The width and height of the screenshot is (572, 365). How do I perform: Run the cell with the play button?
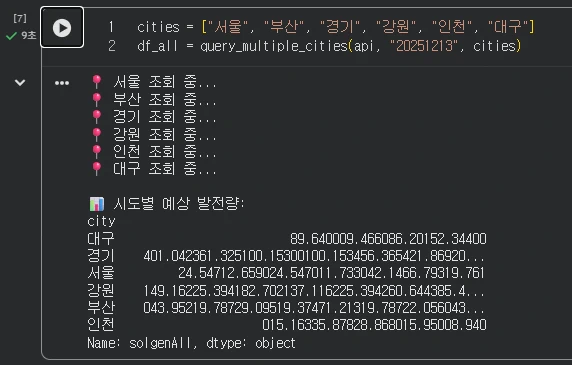pyautogui.click(x=62, y=28)
